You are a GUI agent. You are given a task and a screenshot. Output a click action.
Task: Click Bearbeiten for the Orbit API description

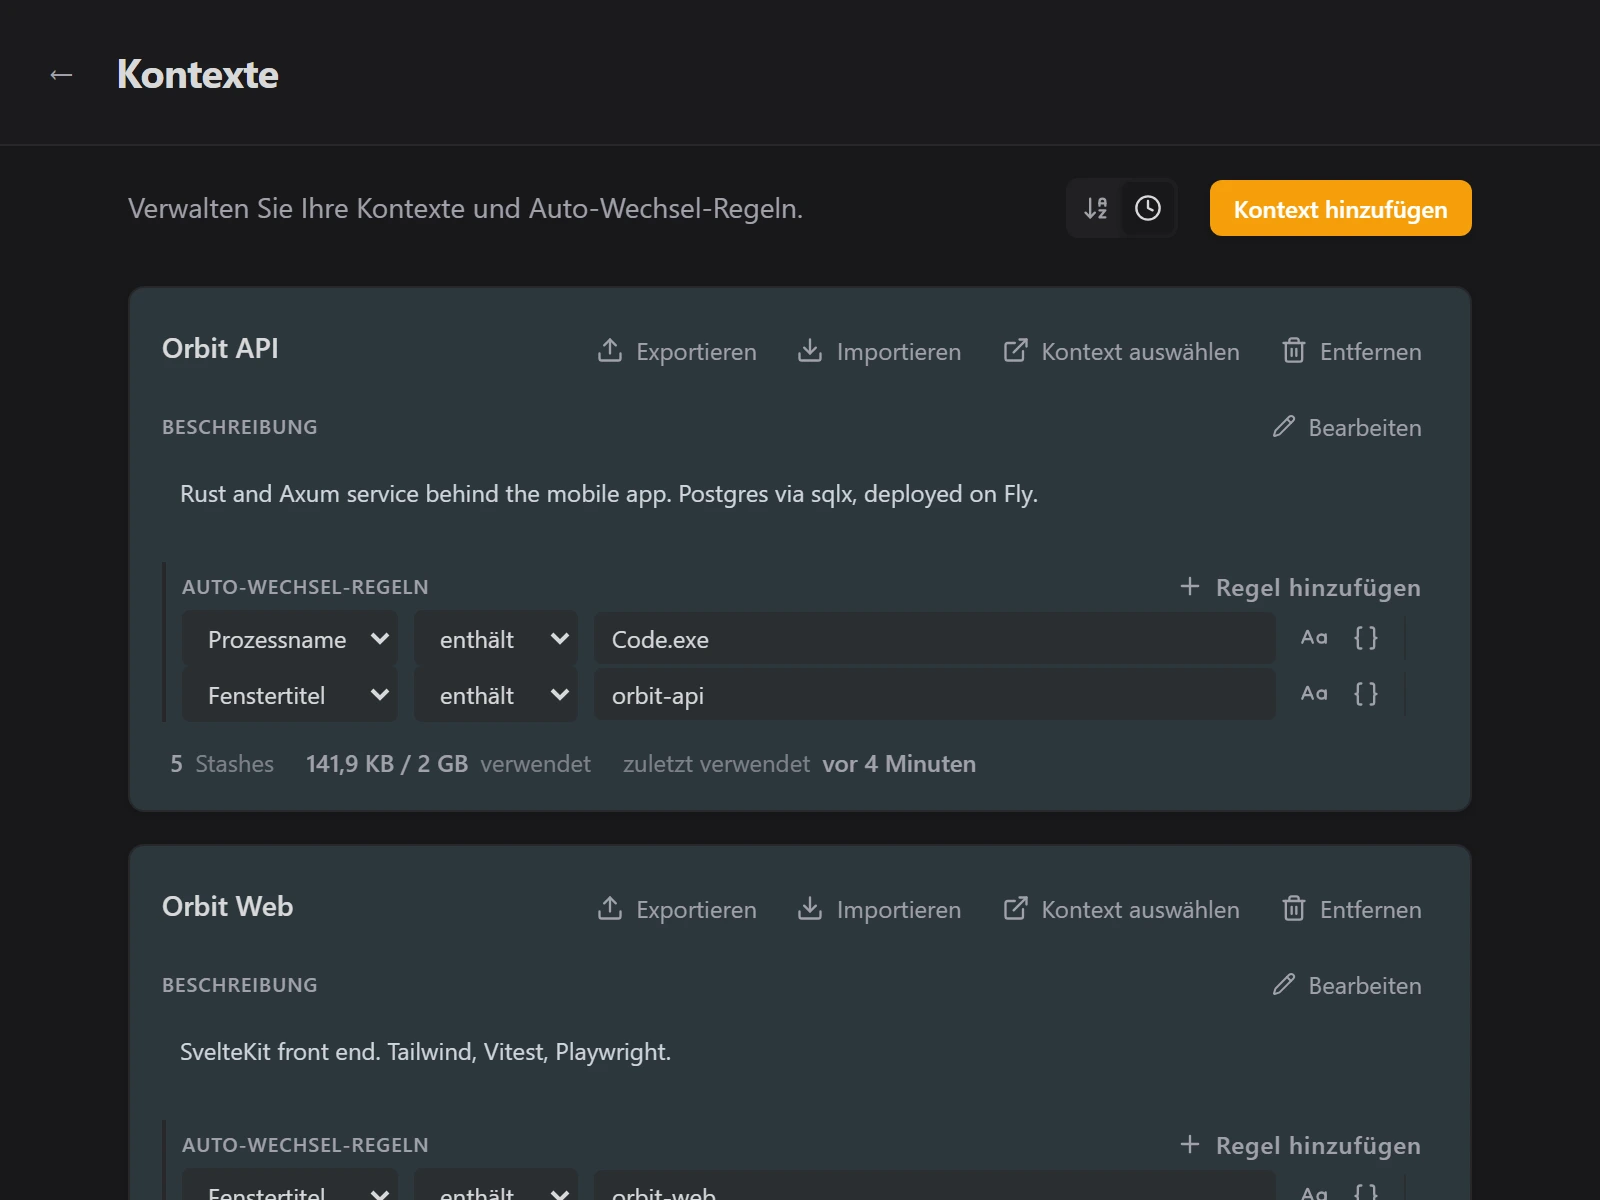click(x=1346, y=427)
